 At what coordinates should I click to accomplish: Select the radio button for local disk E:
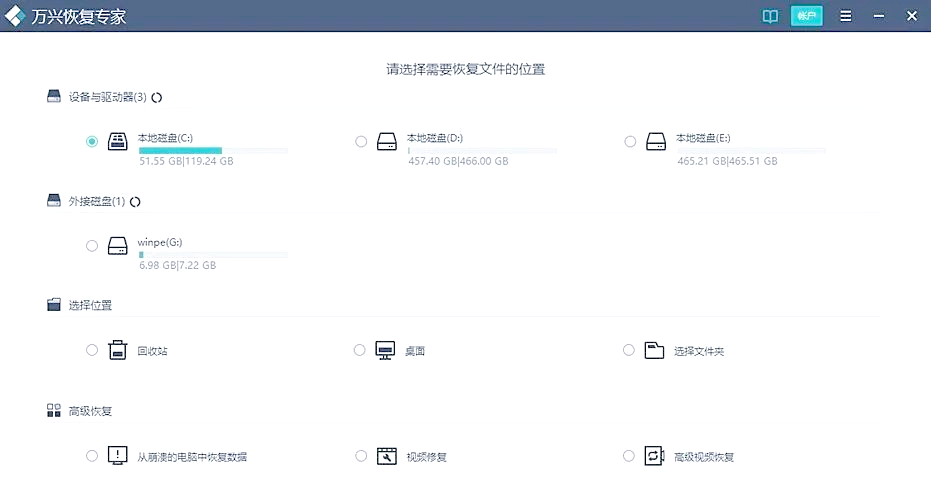(x=630, y=142)
